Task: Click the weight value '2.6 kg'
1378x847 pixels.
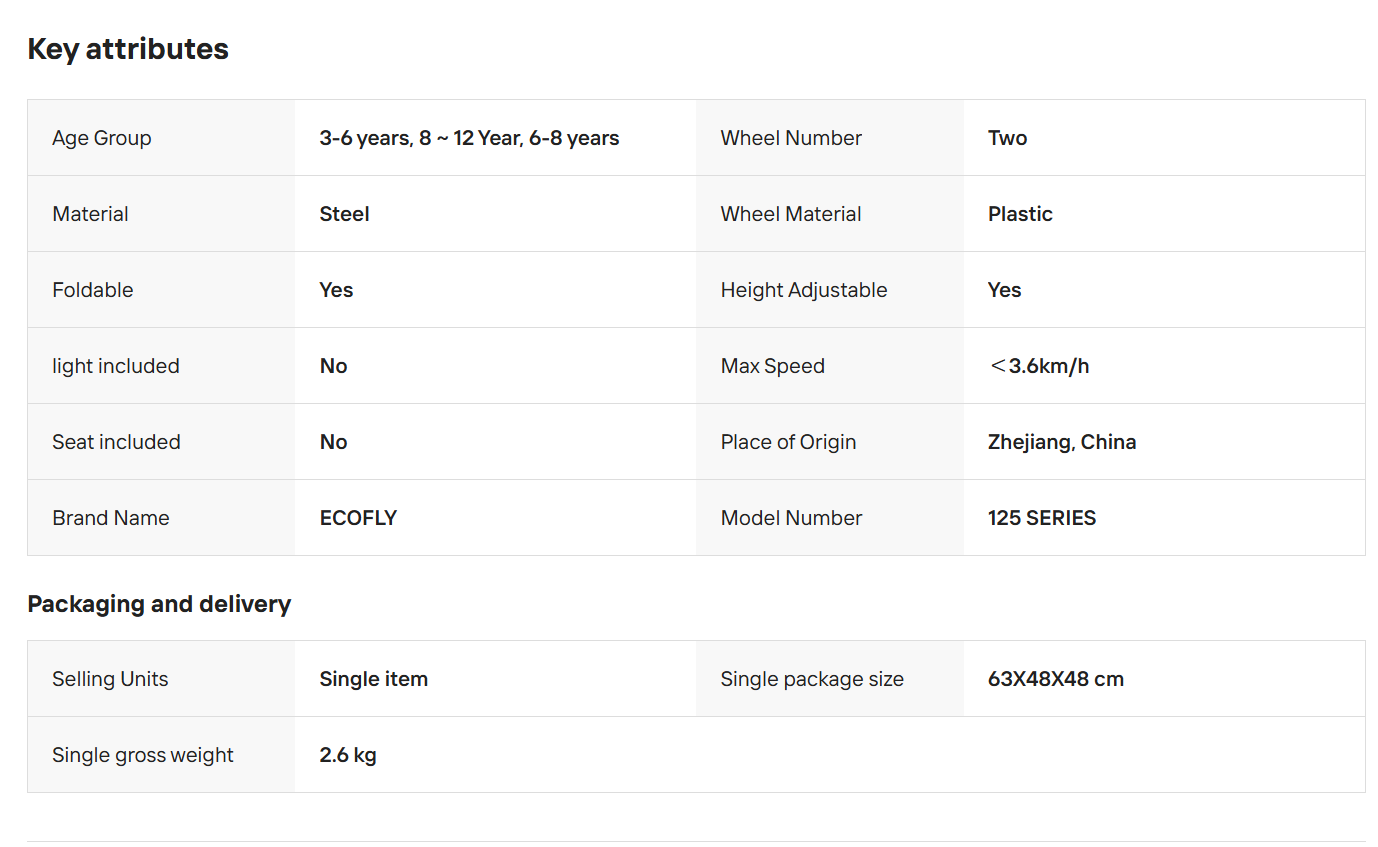Action: click(x=348, y=755)
